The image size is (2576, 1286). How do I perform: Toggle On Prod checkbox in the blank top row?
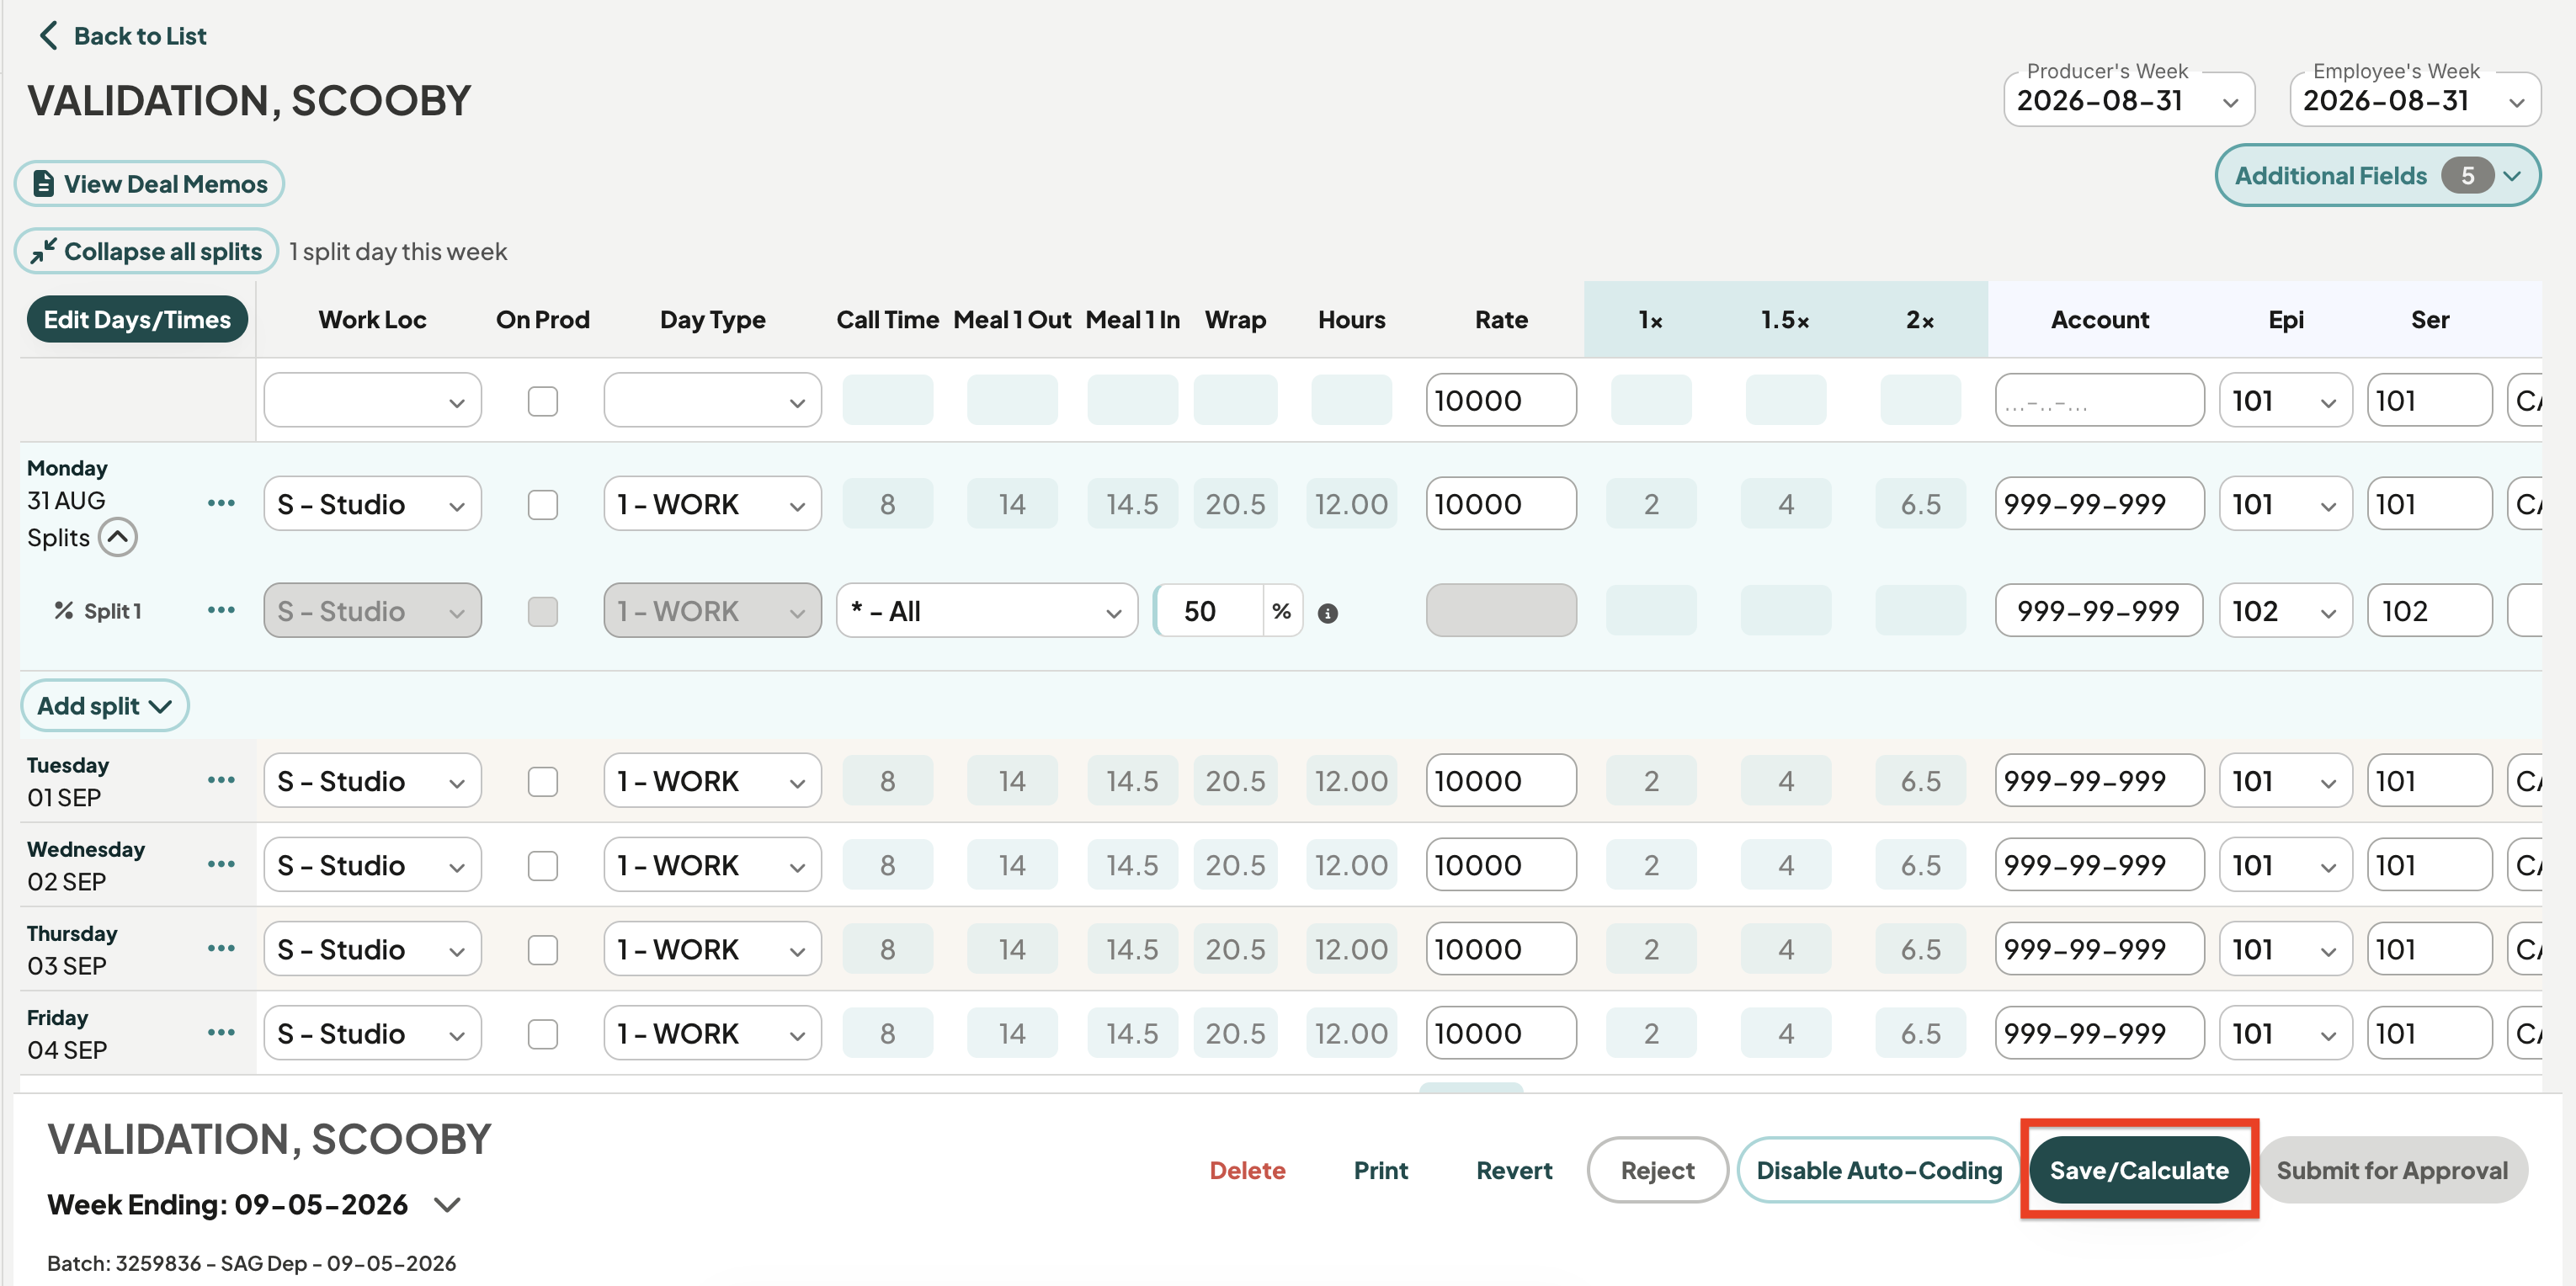(x=542, y=401)
